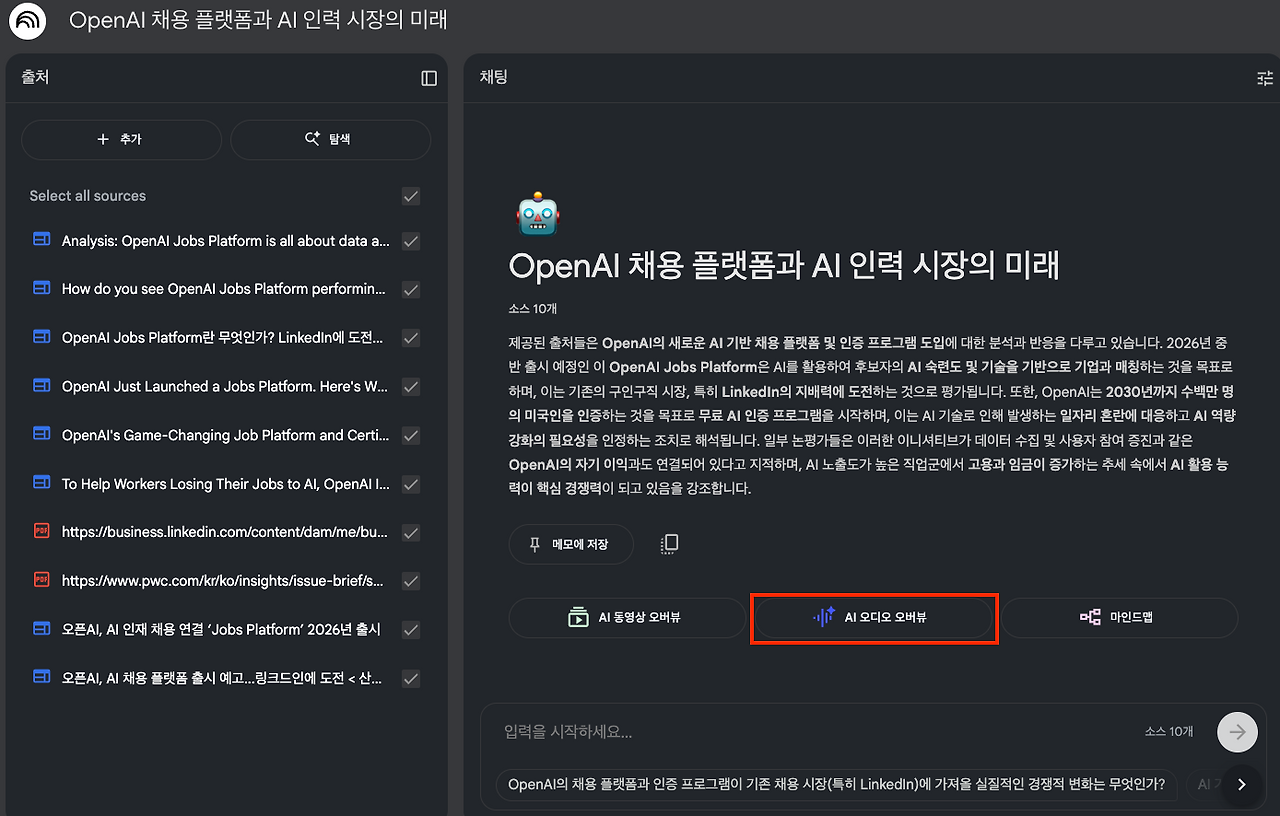Viewport: 1280px width, 816px height.
Task: Uncheck 'To Help Workers Losing Their Jobs' checkbox
Action: 410,484
